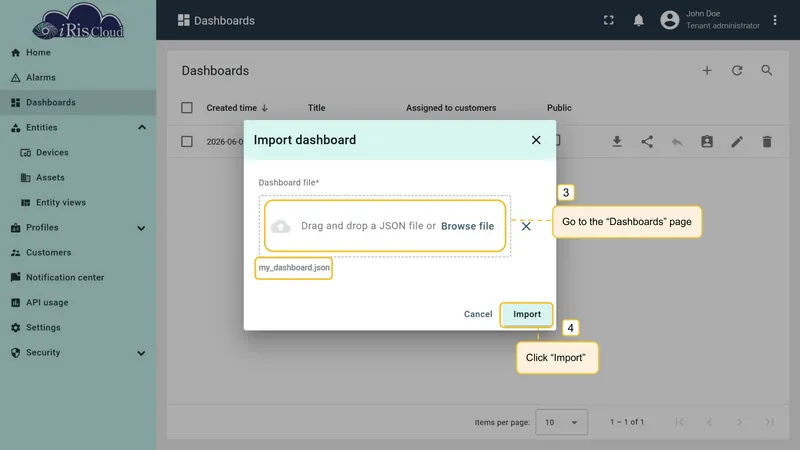The height and width of the screenshot is (450, 800).
Task: Click the notification bell icon
Action: (x=638, y=20)
